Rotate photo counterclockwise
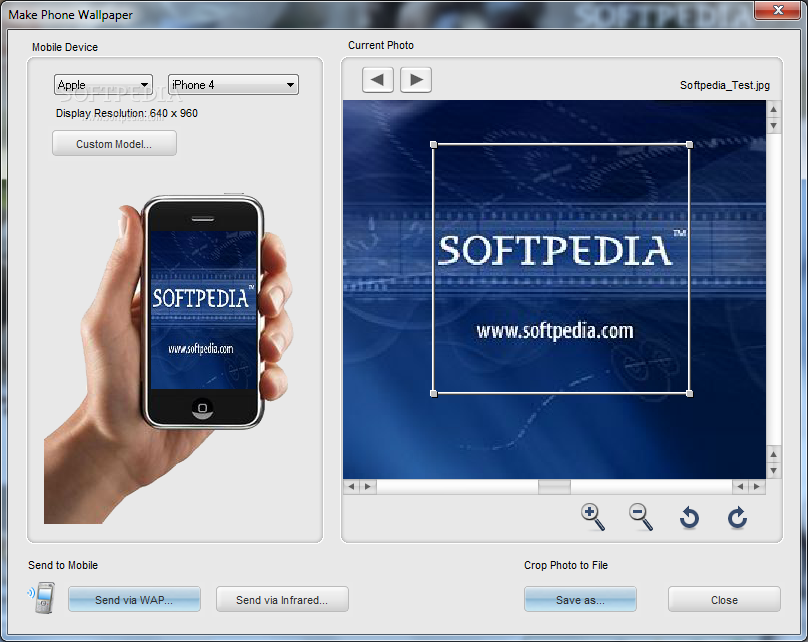The width and height of the screenshot is (808, 642). (689, 517)
